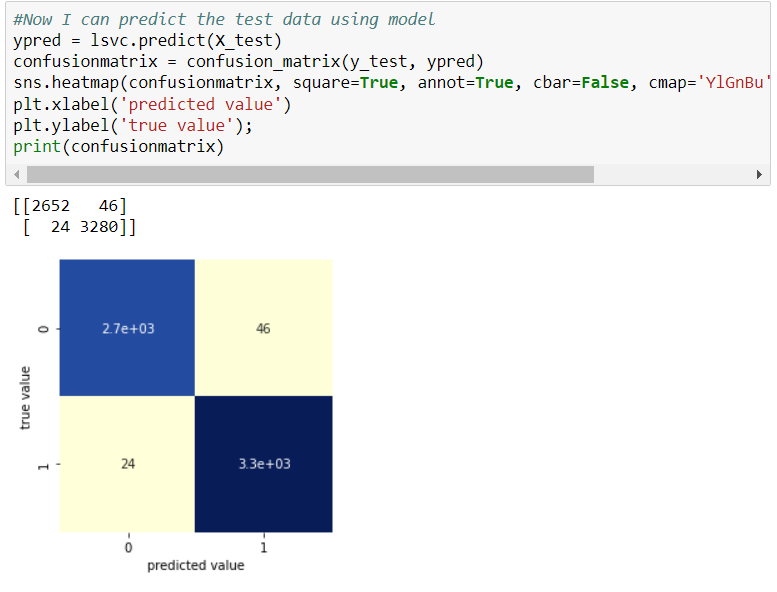
Task: Click the plt.ylabel('true value') line
Action: [x=133, y=125]
